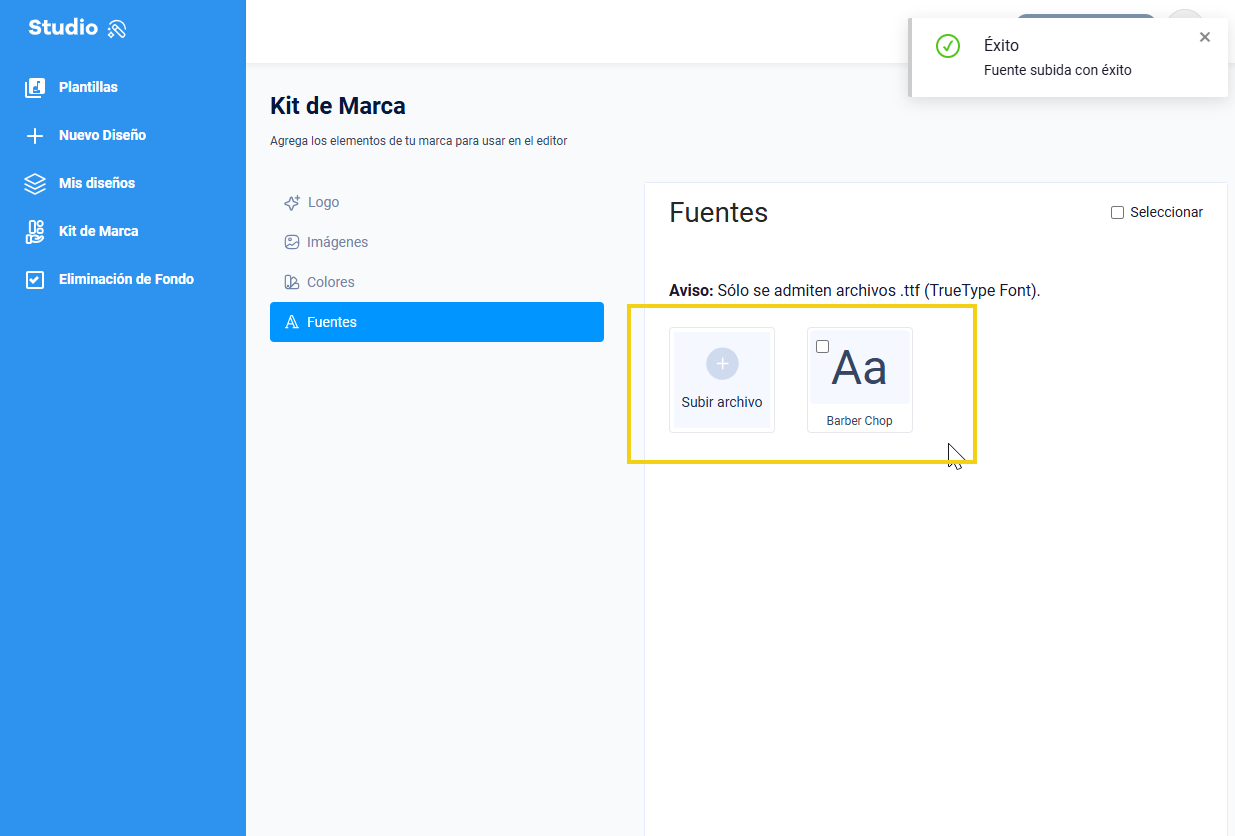The height and width of the screenshot is (836, 1235).
Task: Click the Kit de Marca page title
Action: click(x=338, y=106)
